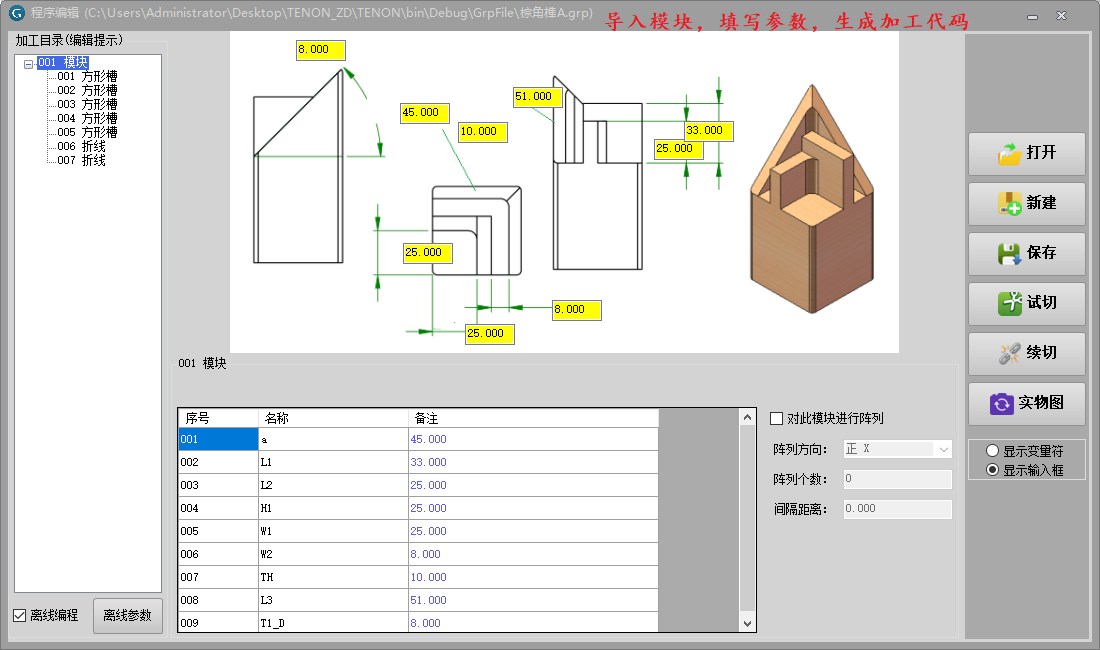Toggle the 离线编程 offline programming checkbox
This screenshot has height=650, width=1100.
20,616
